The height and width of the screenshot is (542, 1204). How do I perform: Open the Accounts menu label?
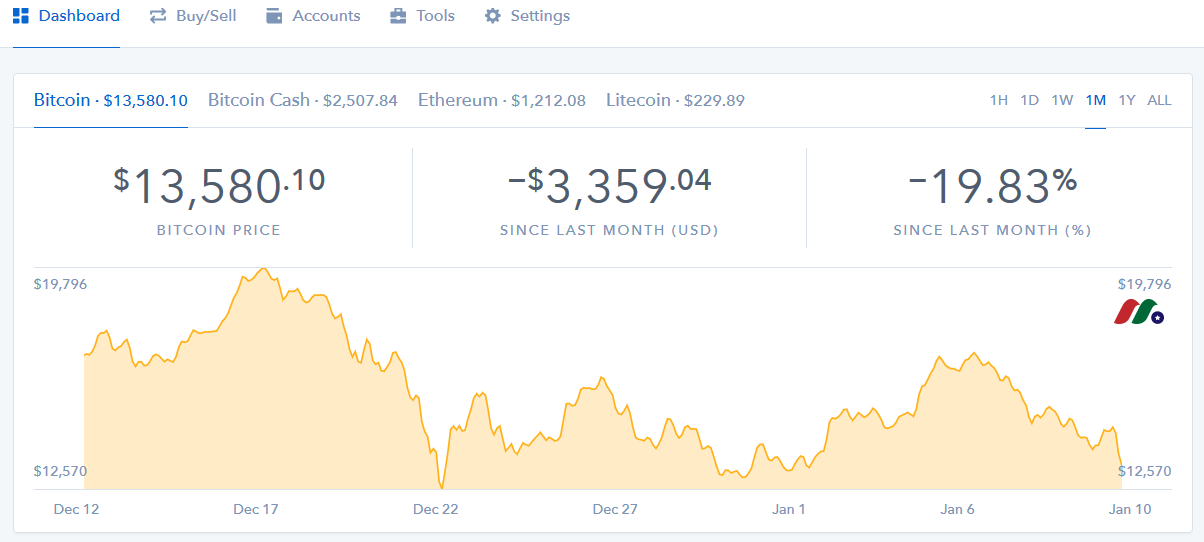[x=326, y=16]
